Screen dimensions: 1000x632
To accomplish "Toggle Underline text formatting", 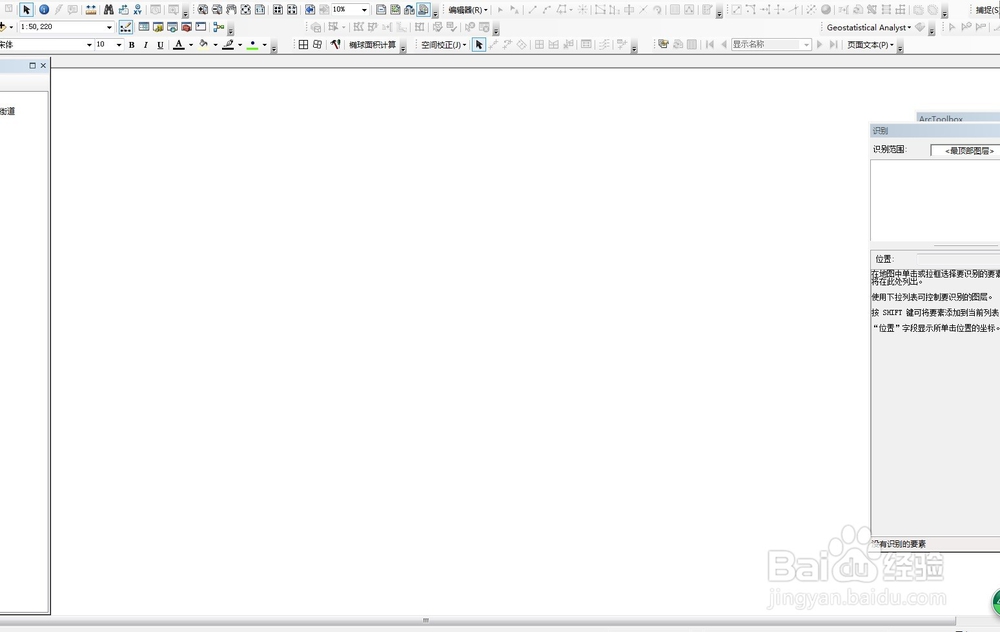I will pyautogui.click(x=160, y=45).
